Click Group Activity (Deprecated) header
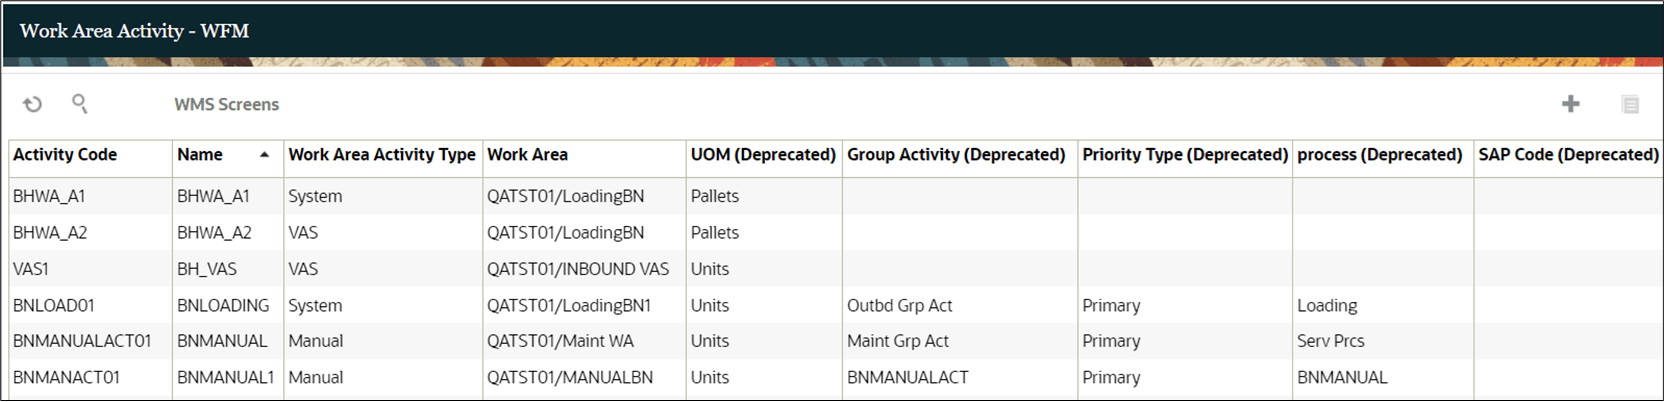Image resolution: width=1664 pixels, height=402 pixels. 956,155
